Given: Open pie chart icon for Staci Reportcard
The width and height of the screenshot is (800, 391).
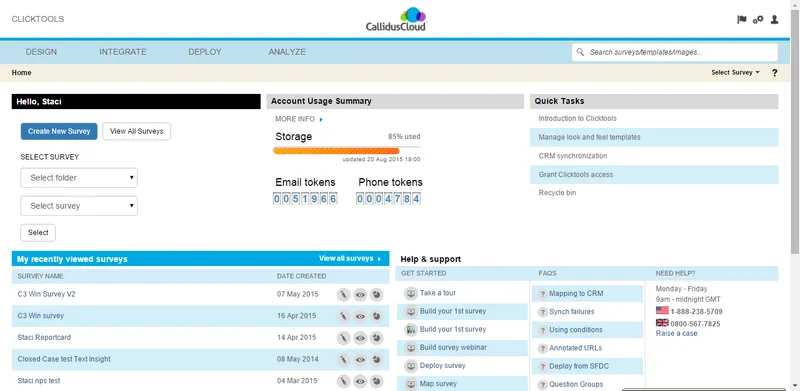Looking at the screenshot, I should (377, 337).
